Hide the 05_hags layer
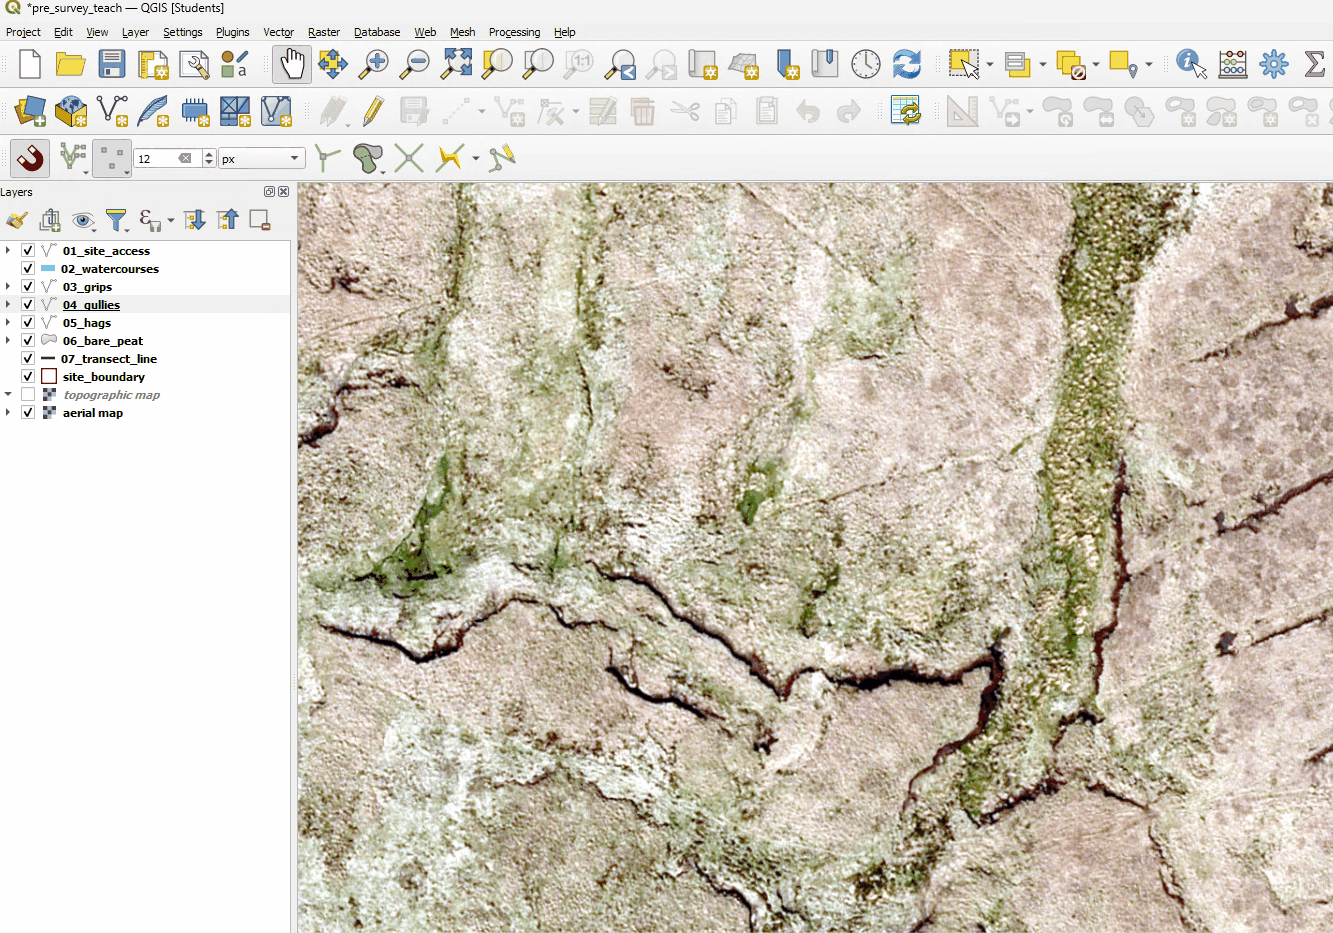 27,322
